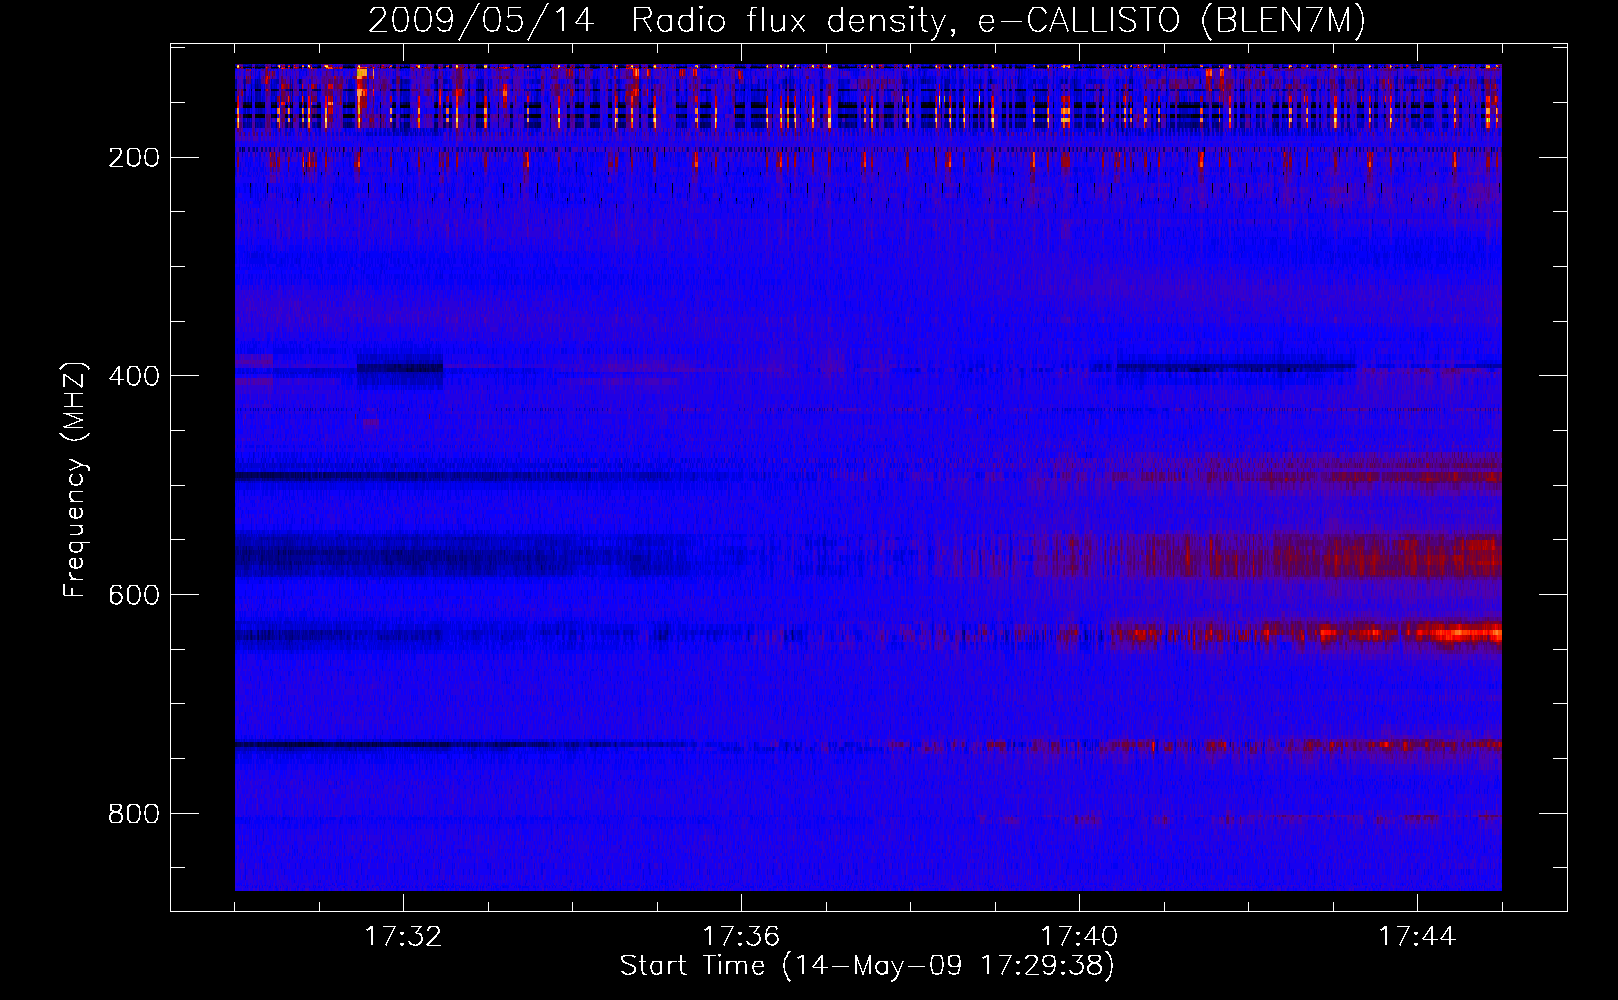Click the 200 frequency tick label

click(x=134, y=158)
